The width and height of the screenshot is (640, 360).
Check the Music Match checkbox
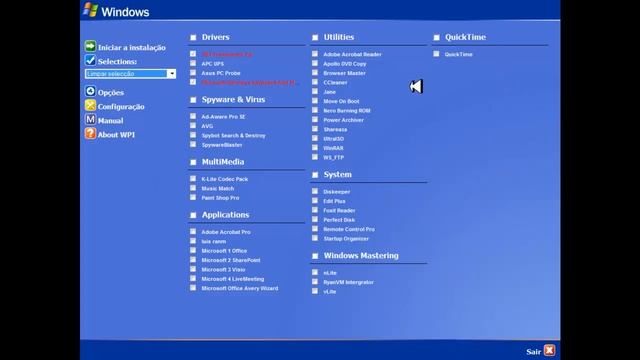pos(193,188)
